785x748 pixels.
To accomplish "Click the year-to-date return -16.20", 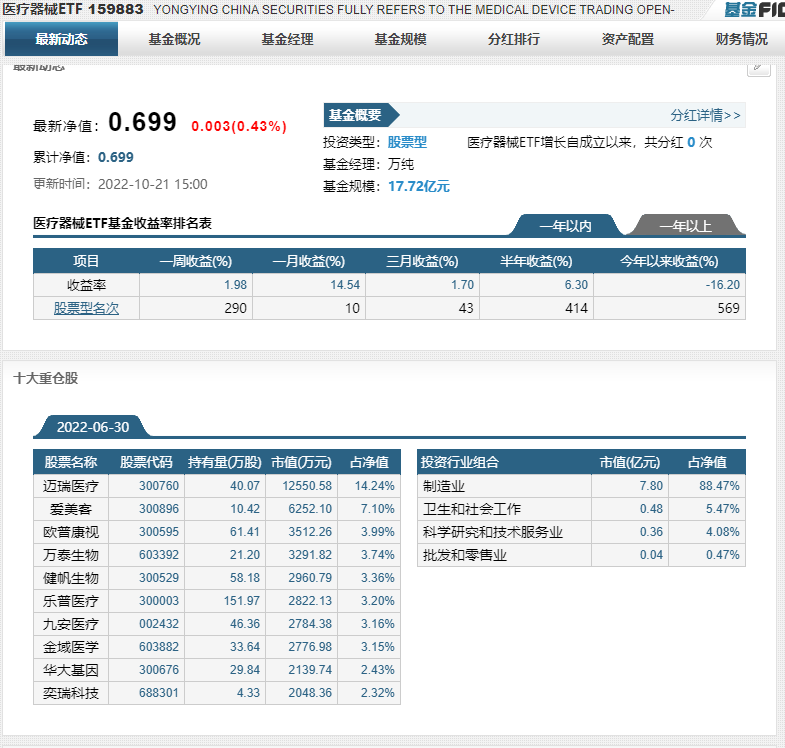I will pos(722,284).
